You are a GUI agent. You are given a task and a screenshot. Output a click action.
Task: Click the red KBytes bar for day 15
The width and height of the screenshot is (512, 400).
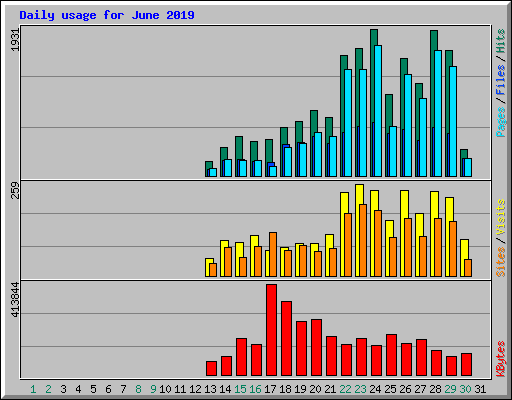pyautogui.click(x=241, y=357)
